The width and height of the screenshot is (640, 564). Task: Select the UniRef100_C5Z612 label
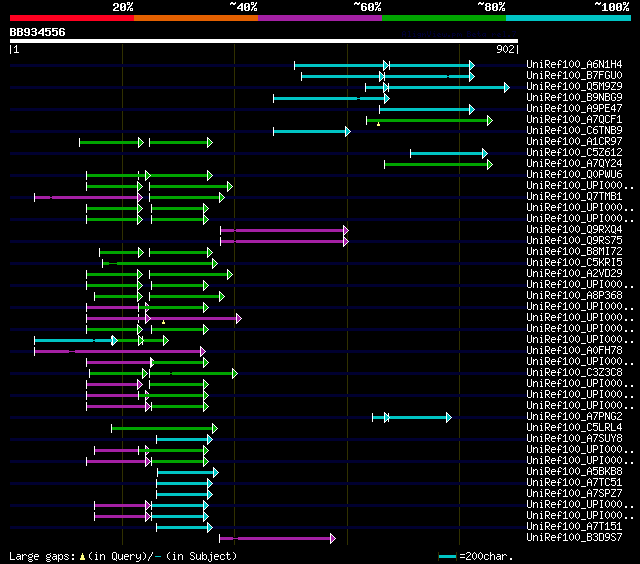[x=574, y=152]
